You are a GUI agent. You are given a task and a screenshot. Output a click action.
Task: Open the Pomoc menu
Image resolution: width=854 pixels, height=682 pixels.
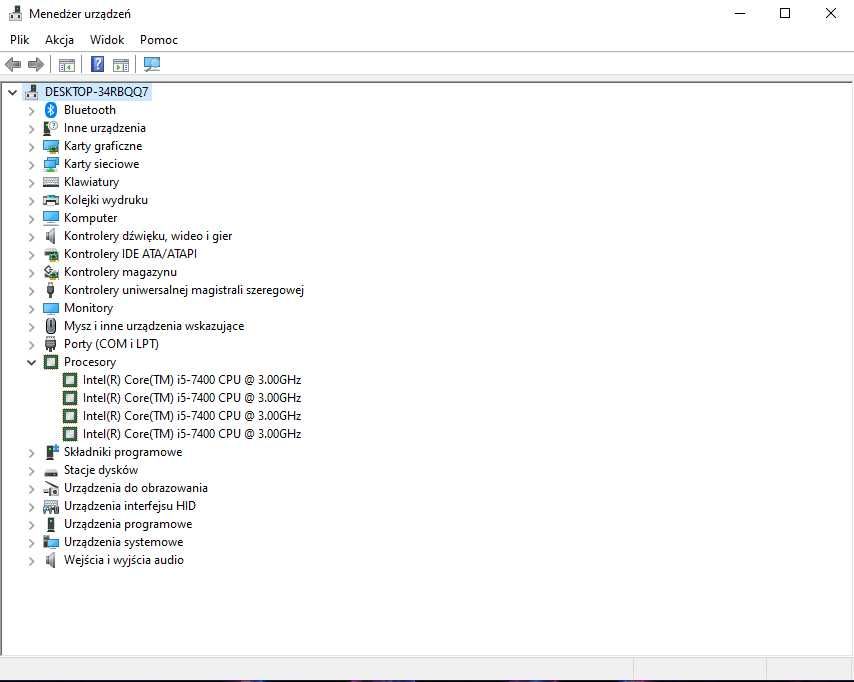click(x=158, y=40)
